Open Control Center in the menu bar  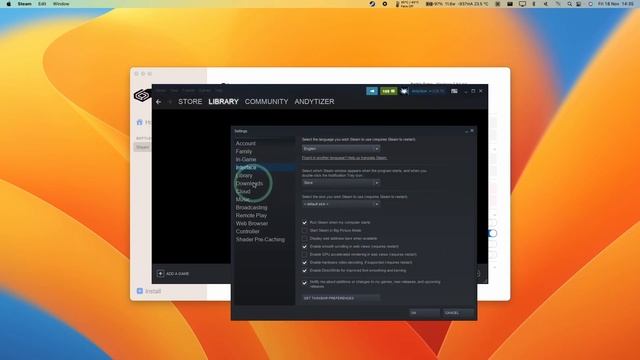click(x=579, y=4)
